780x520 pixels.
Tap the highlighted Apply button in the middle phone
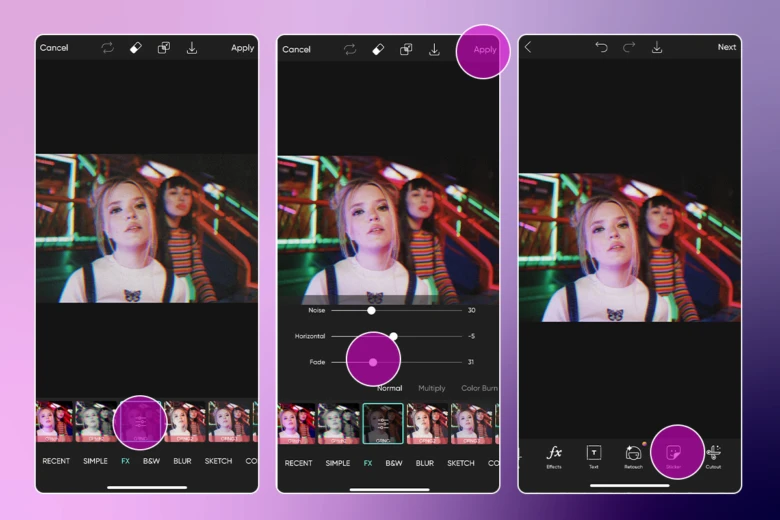(x=484, y=49)
